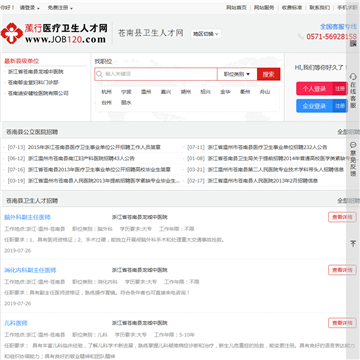The height and width of the screenshot is (360, 360).
Task: Open the 职位类别 category dropdown
Action: pyautogui.click(x=237, y=74)
